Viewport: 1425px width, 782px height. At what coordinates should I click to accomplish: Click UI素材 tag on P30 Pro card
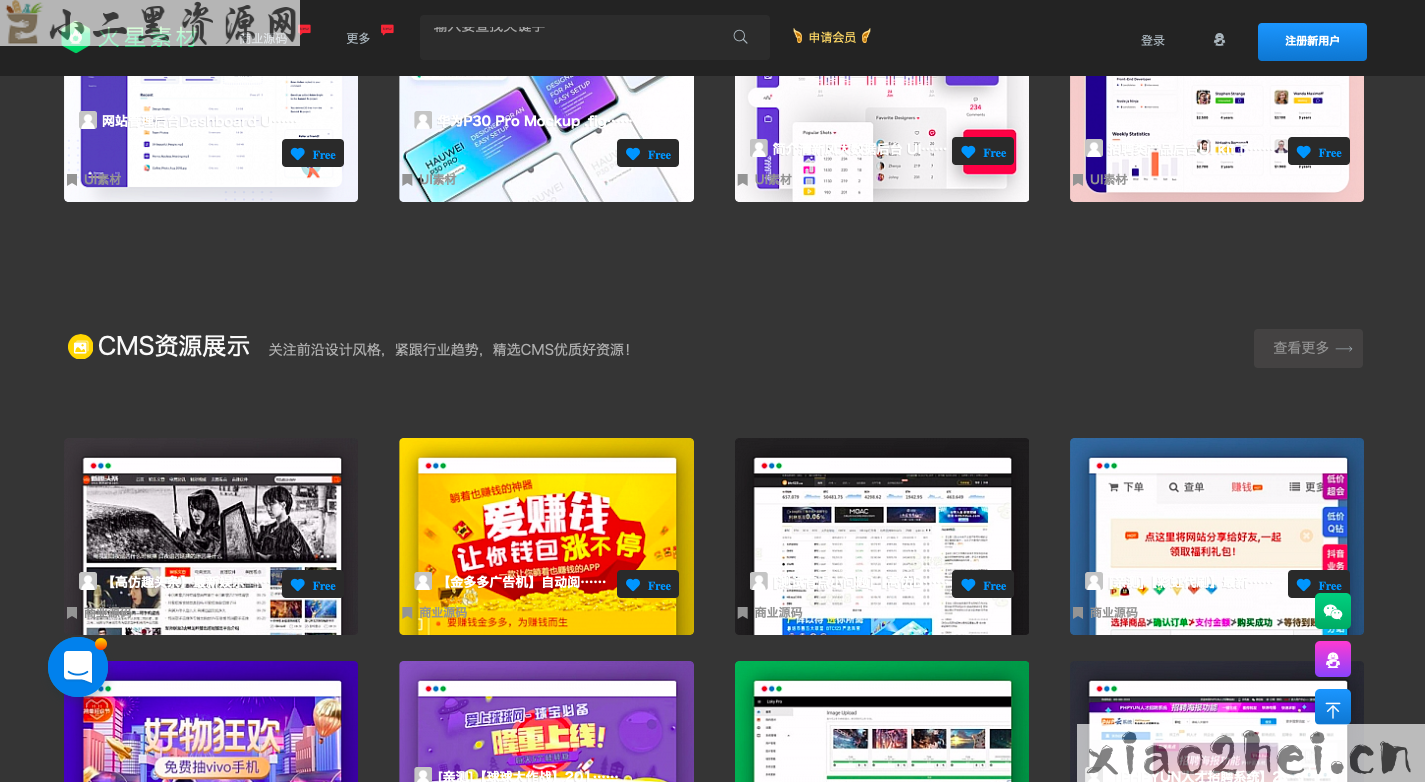(437, 179)
